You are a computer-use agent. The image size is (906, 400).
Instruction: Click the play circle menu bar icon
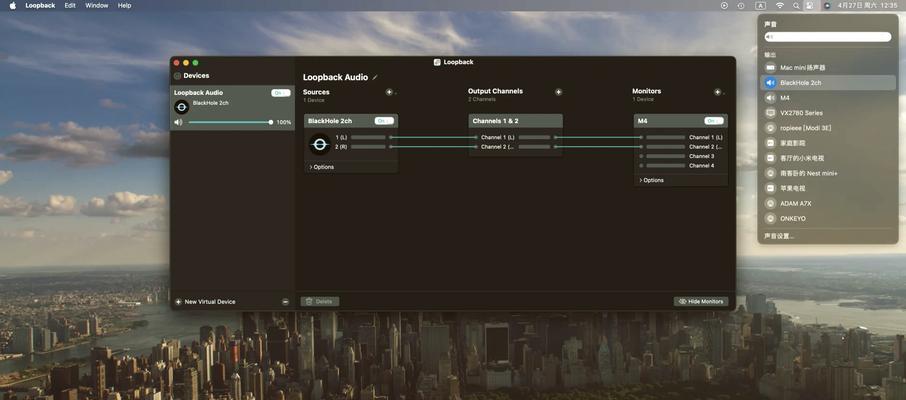tap(724, 5)
